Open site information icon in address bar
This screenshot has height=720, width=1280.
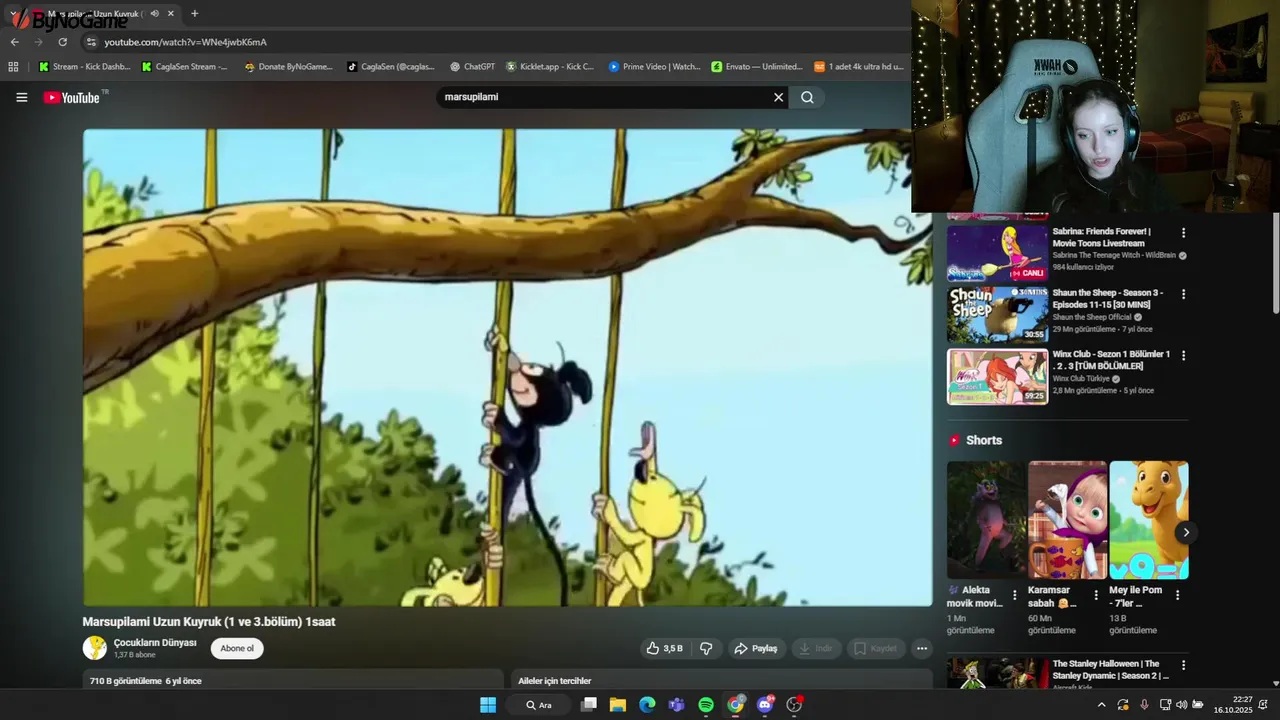click(91, 42)
